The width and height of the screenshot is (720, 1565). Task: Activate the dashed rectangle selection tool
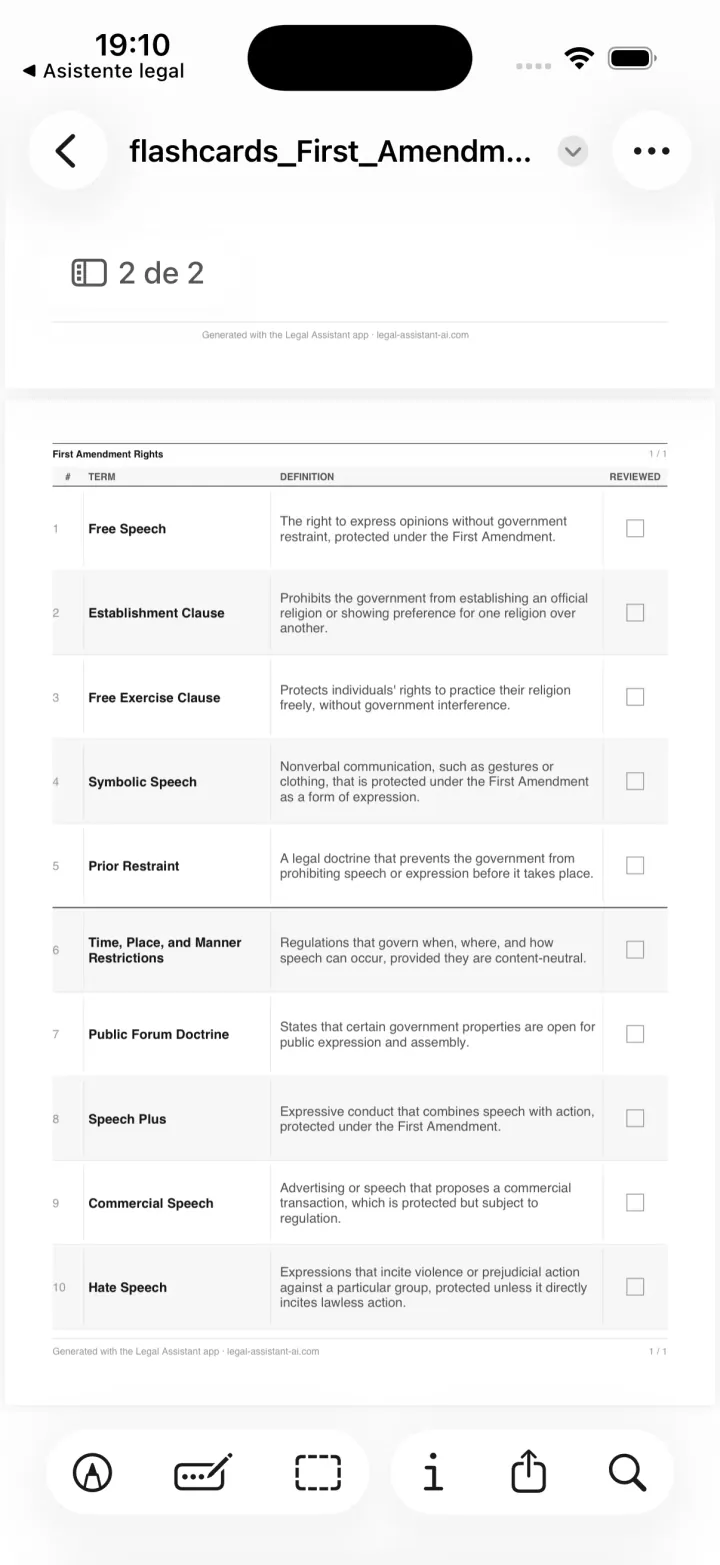(x=318, y=1472)
